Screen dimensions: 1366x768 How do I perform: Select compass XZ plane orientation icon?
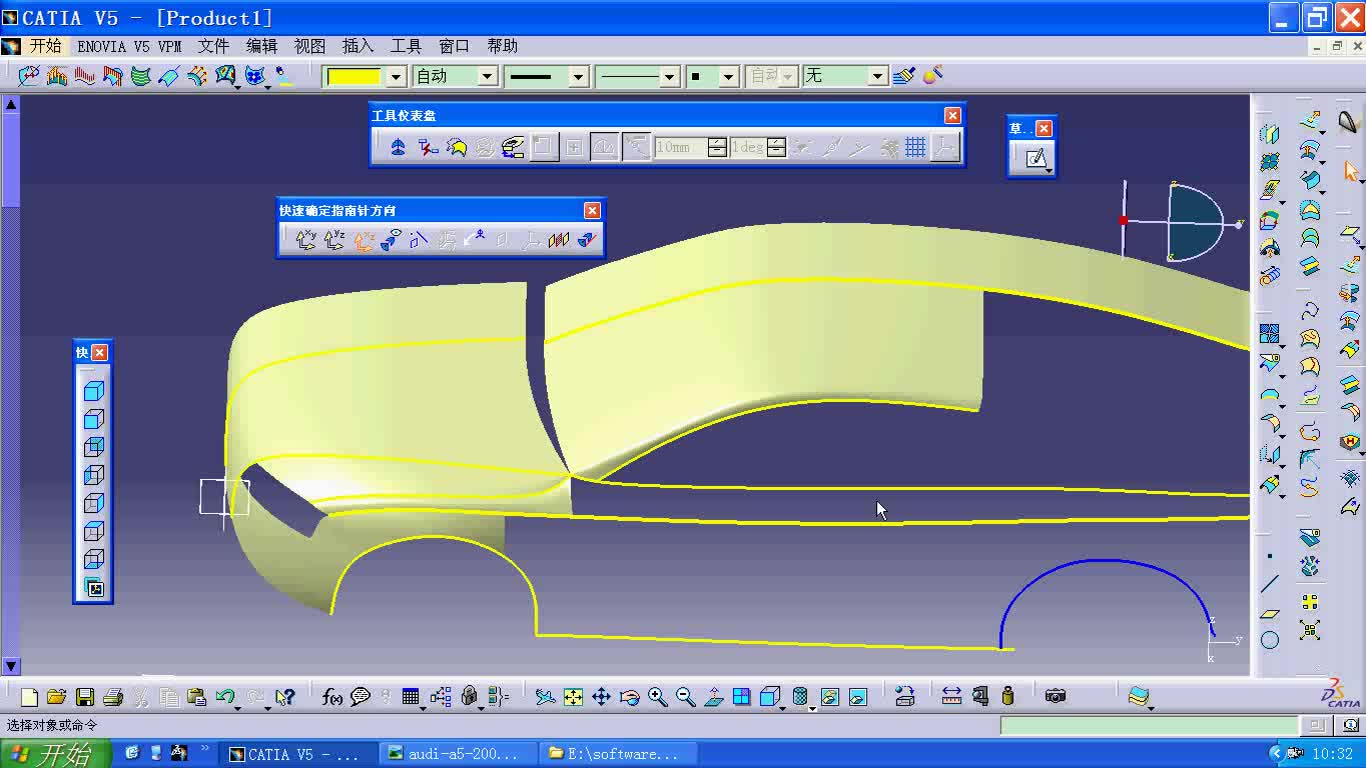click(x=363, y=239)
